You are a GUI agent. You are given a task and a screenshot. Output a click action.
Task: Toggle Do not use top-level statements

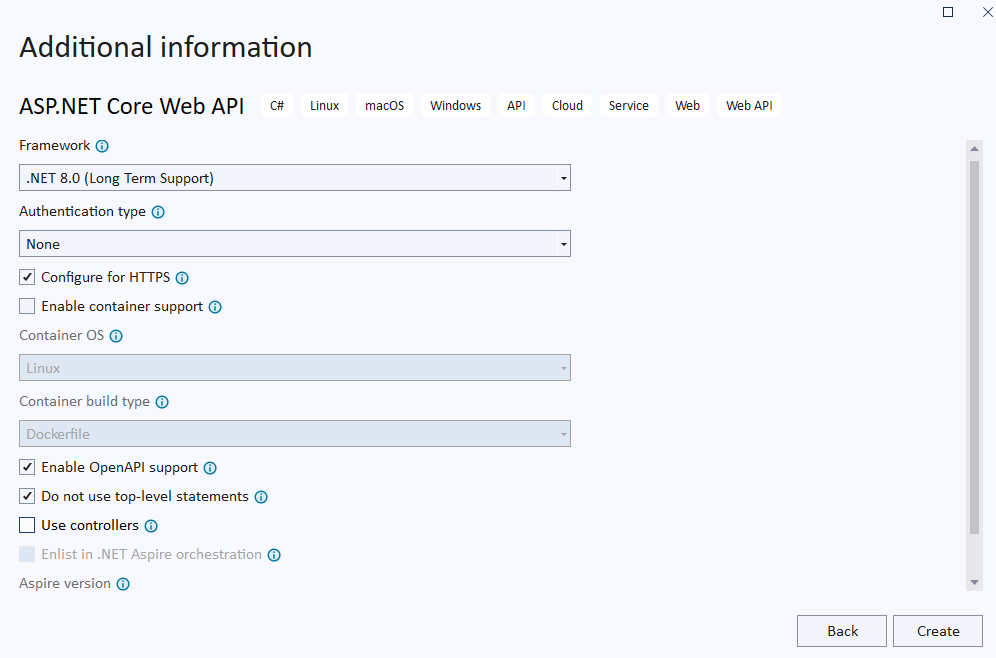click(x=27, y=496)
